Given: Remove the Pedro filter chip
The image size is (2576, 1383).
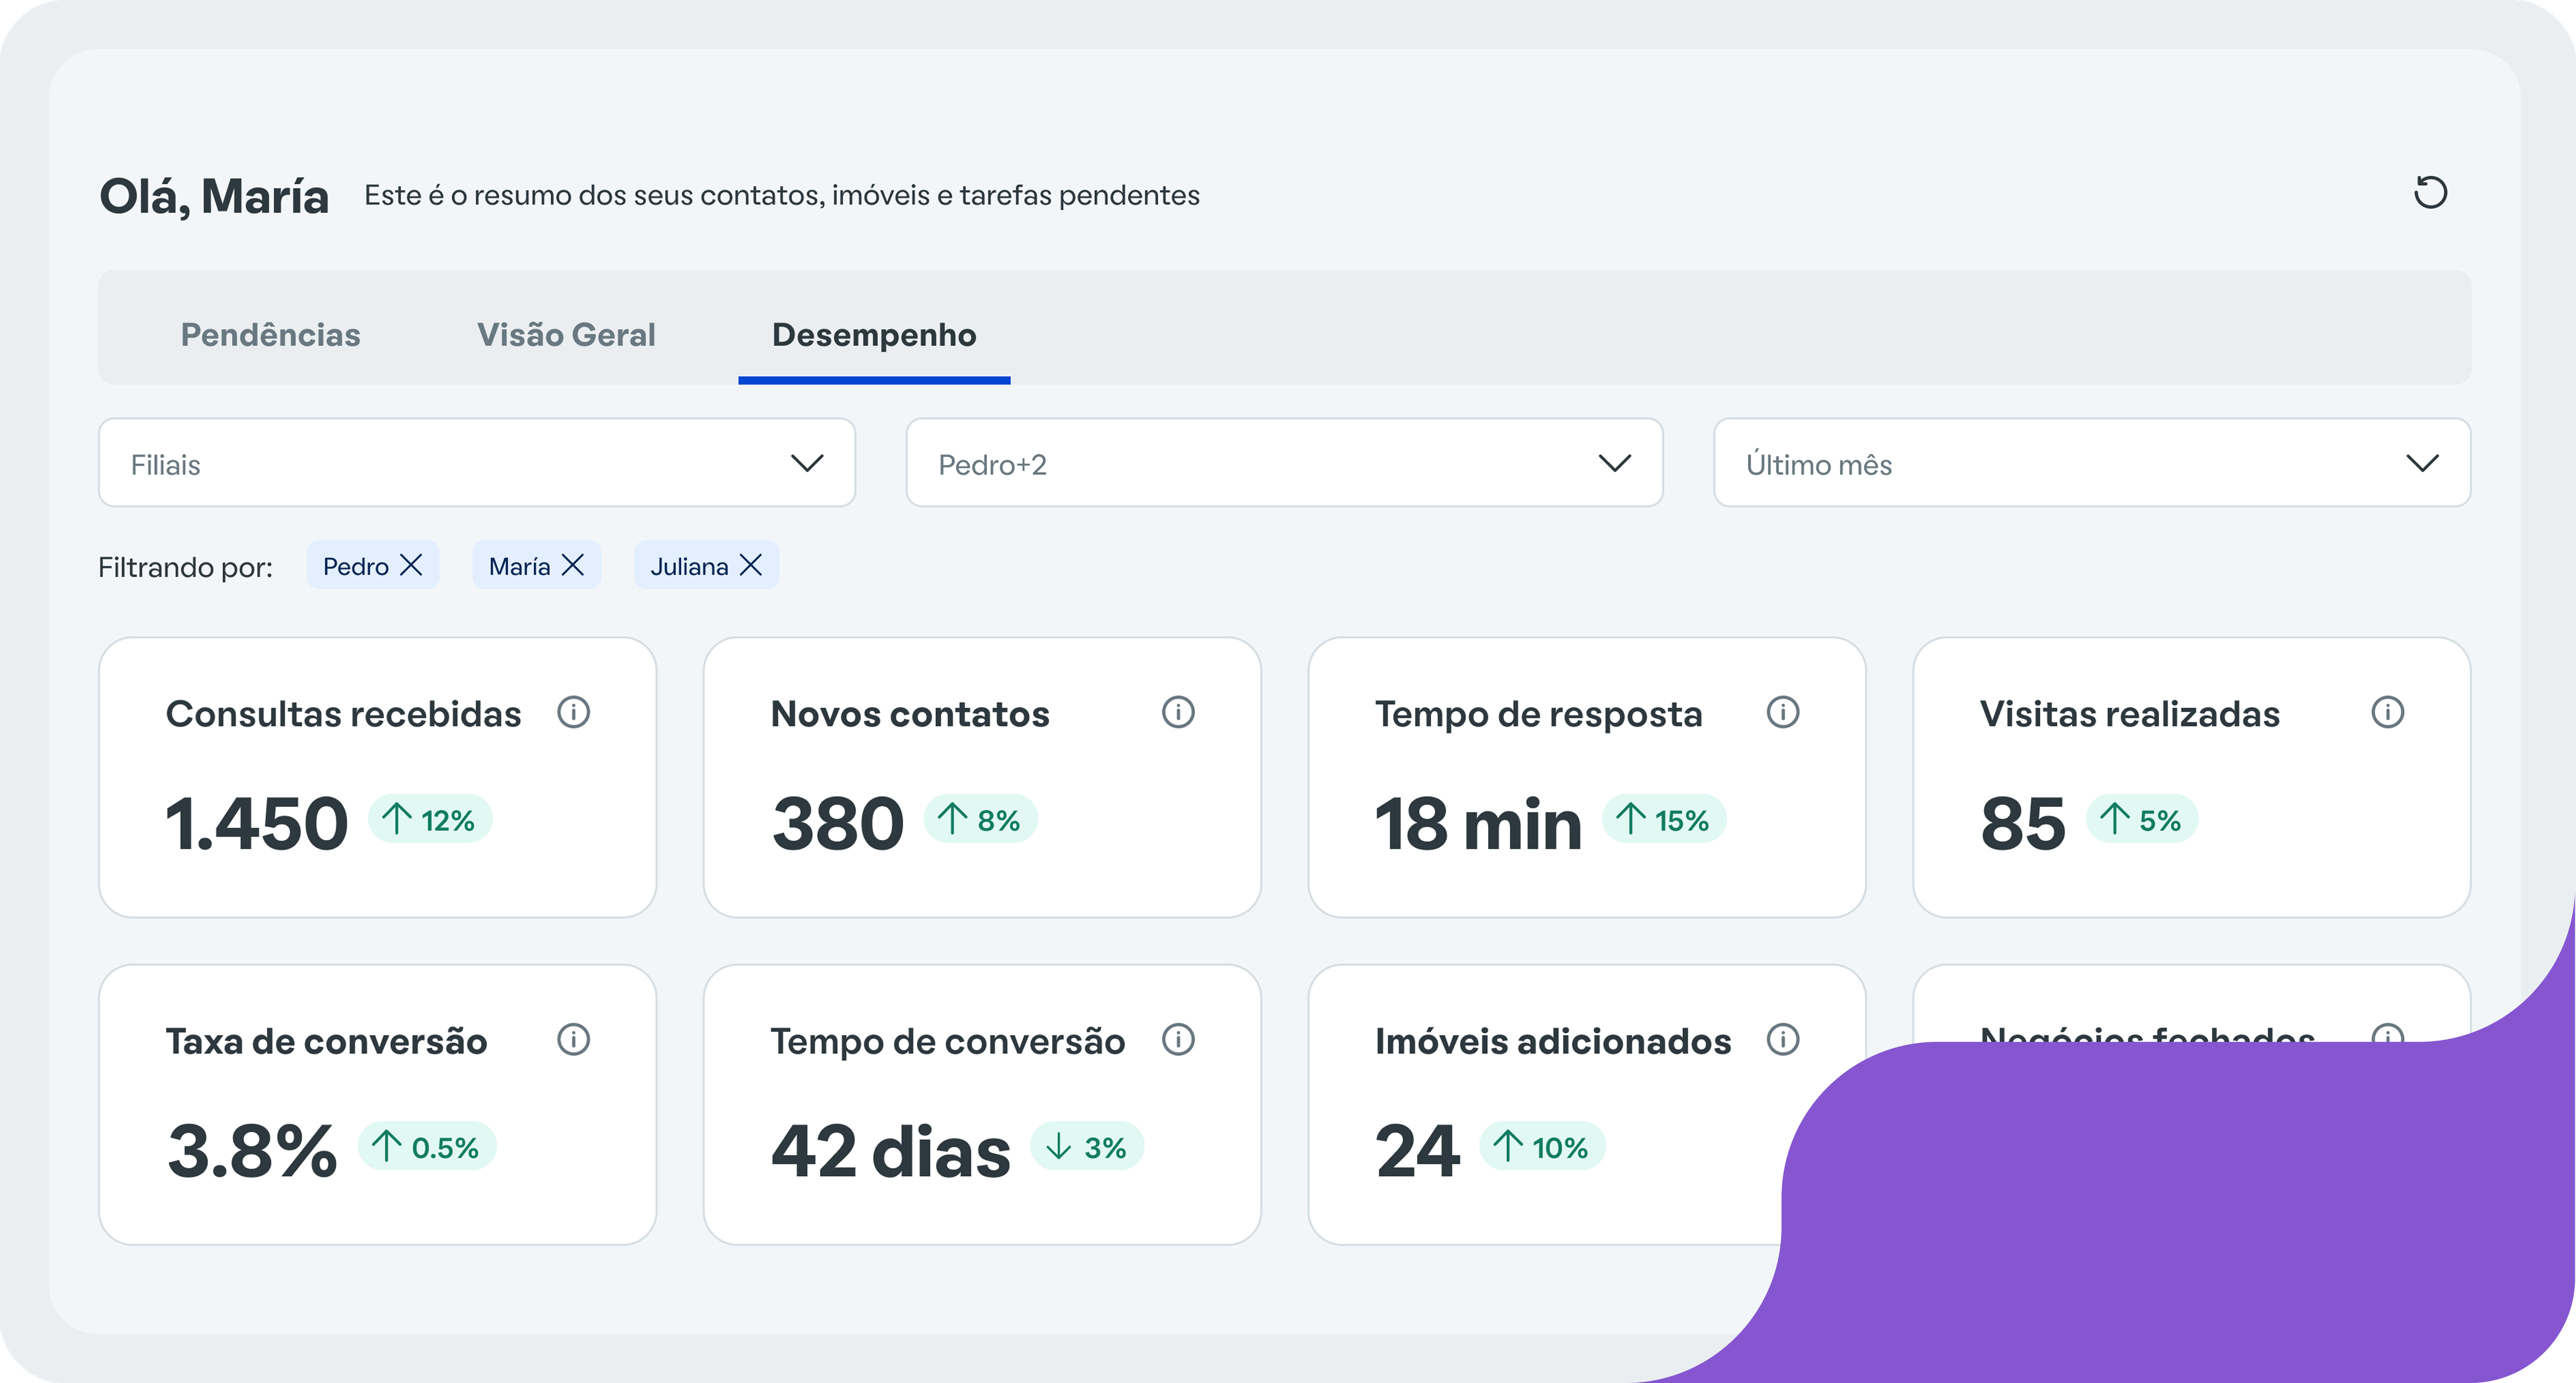Looking at the screenshot, I should (411, 566).
